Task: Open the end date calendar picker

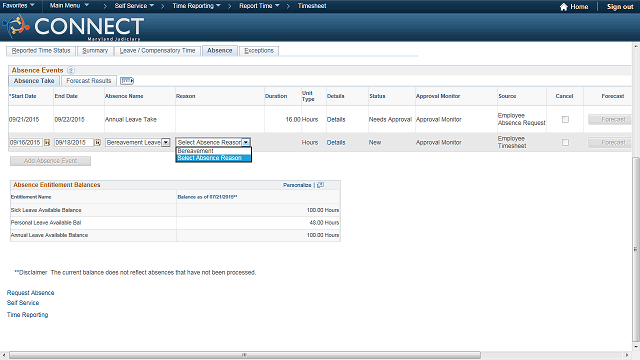Action: [x=98, y=142]
